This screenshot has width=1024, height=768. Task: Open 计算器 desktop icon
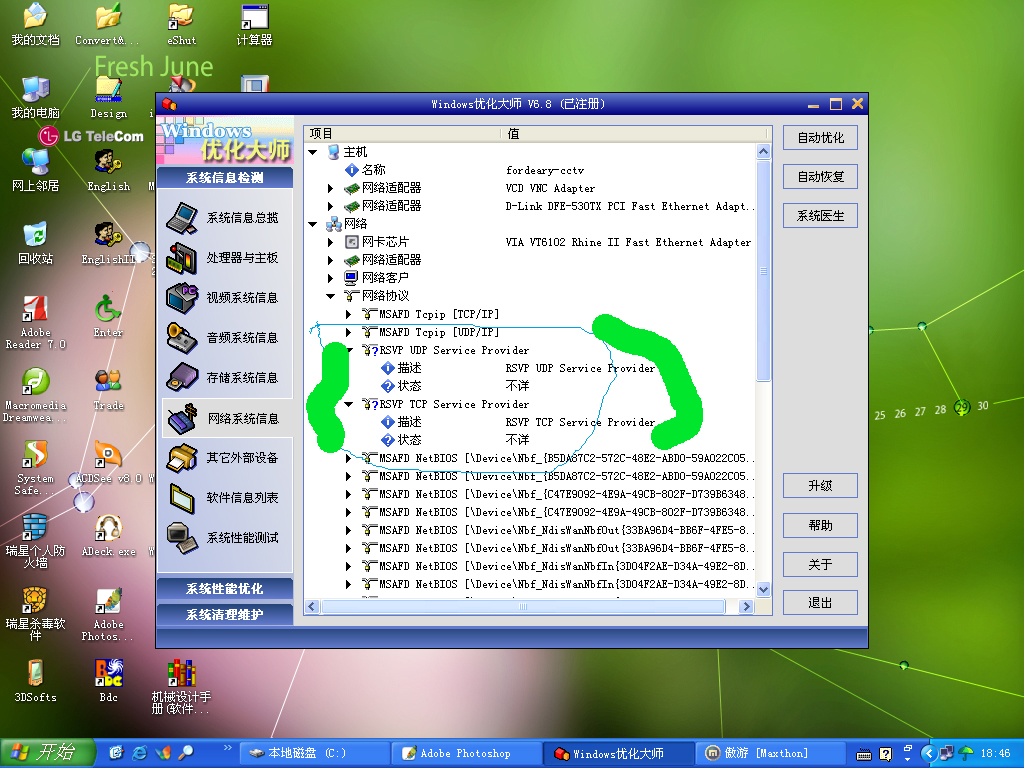coord(254,25)
